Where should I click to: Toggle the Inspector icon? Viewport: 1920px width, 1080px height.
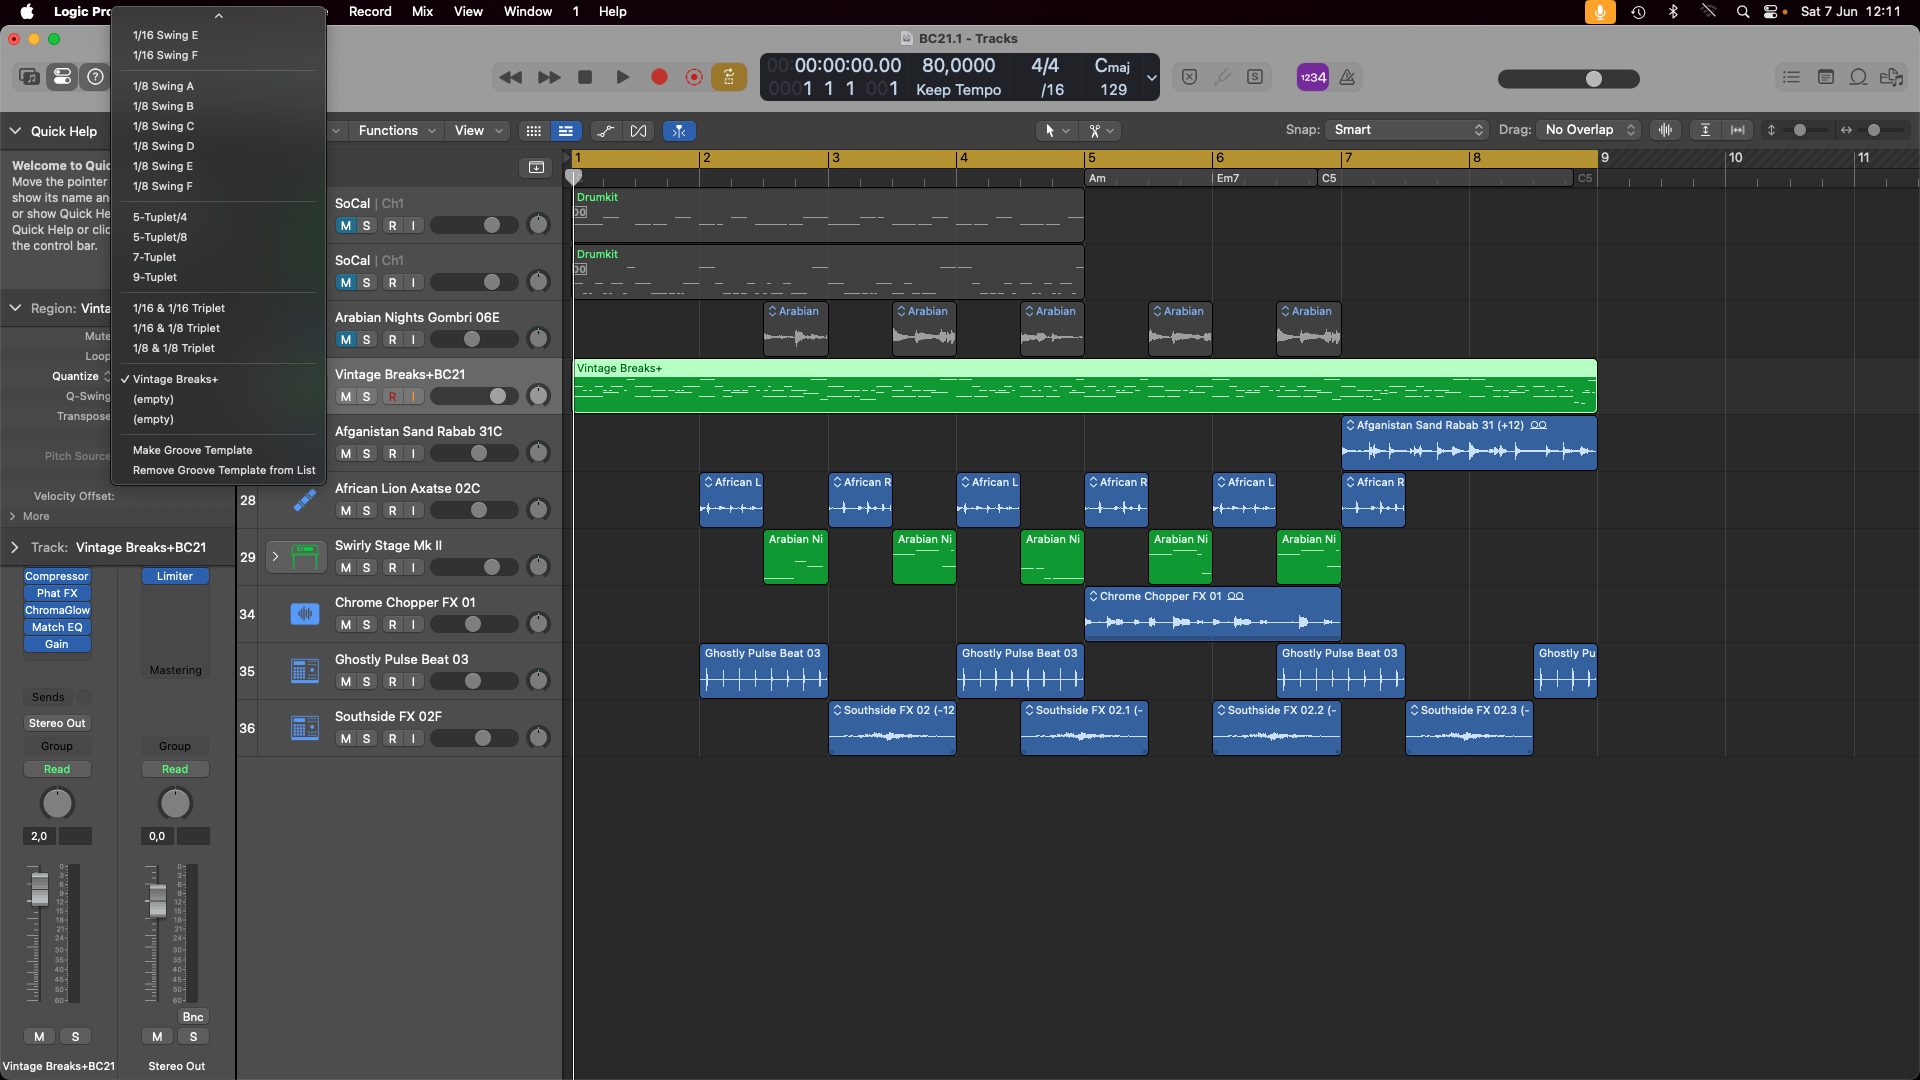pyautogui.click(x=62, y=77)
